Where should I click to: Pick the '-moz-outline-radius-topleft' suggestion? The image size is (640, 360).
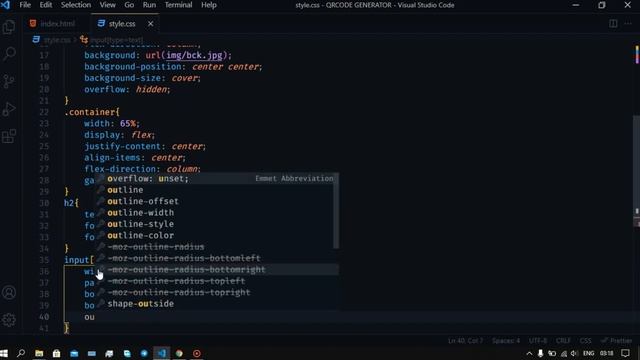216,281
